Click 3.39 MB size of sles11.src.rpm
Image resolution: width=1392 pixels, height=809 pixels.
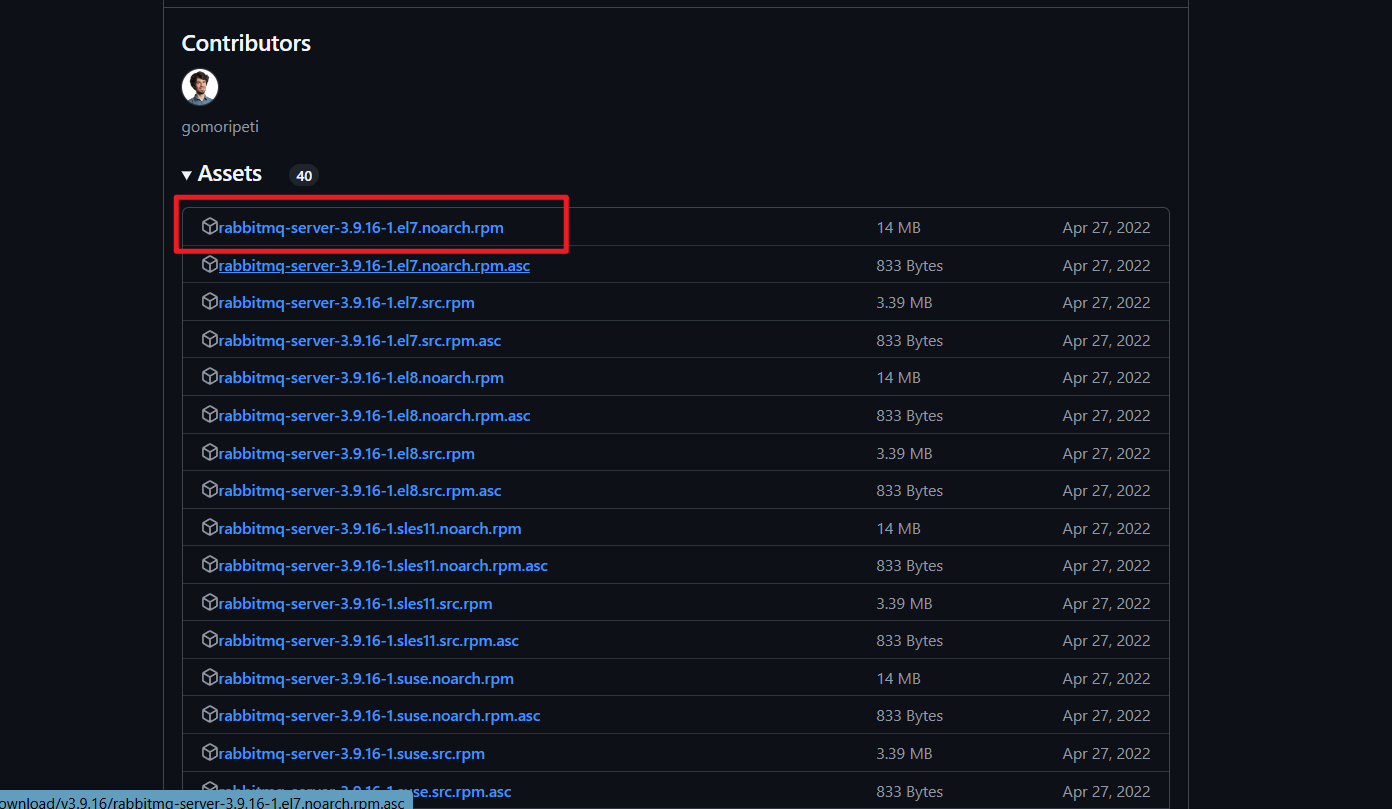[x=904, y=604]
